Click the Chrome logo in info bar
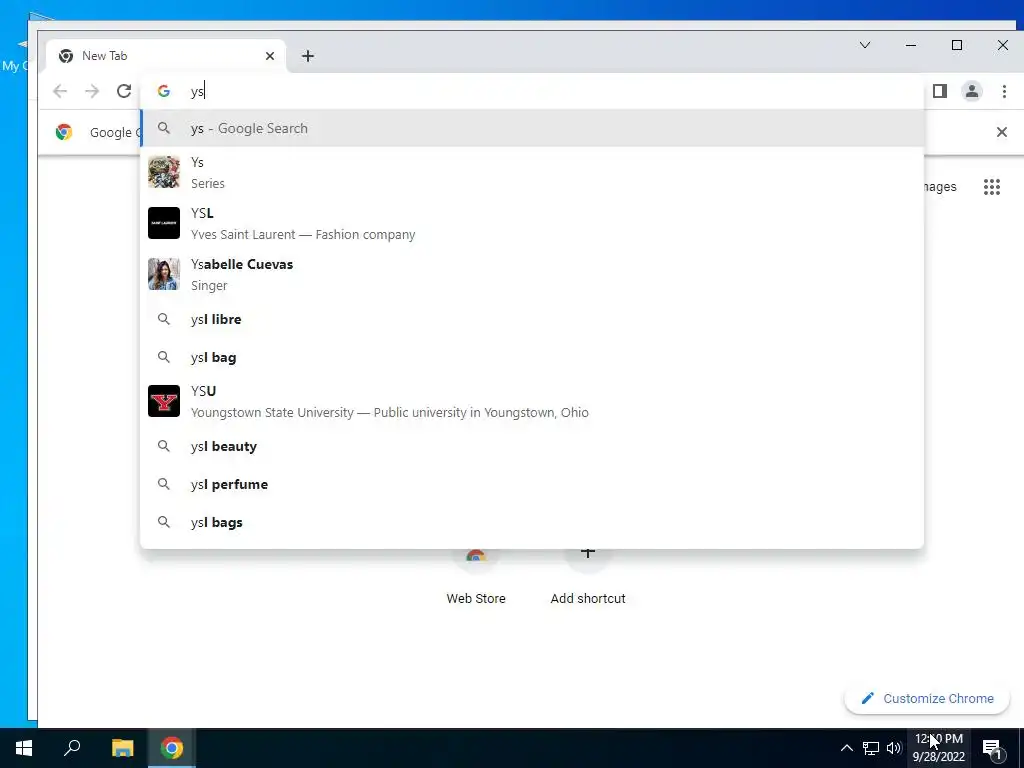This screenshot has width=1024, height=768. tap(64, 132)
